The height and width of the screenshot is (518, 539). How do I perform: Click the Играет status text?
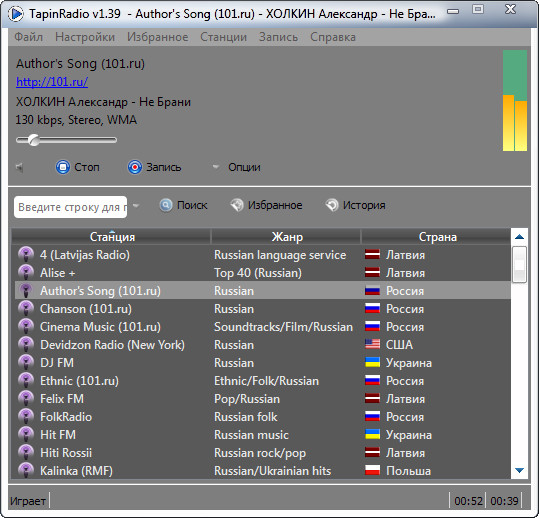28,501
